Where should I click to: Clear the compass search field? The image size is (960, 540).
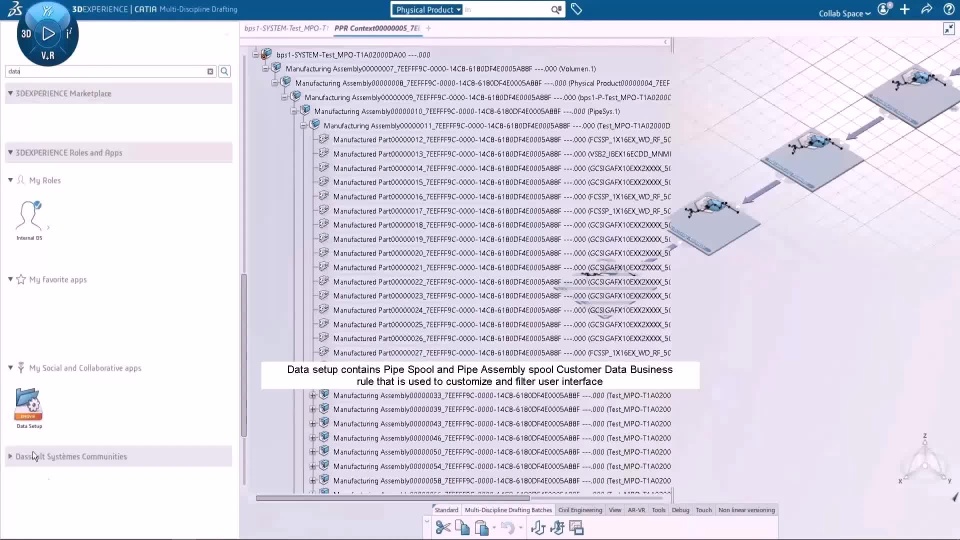pyautogui.click(x=210, y=72)
